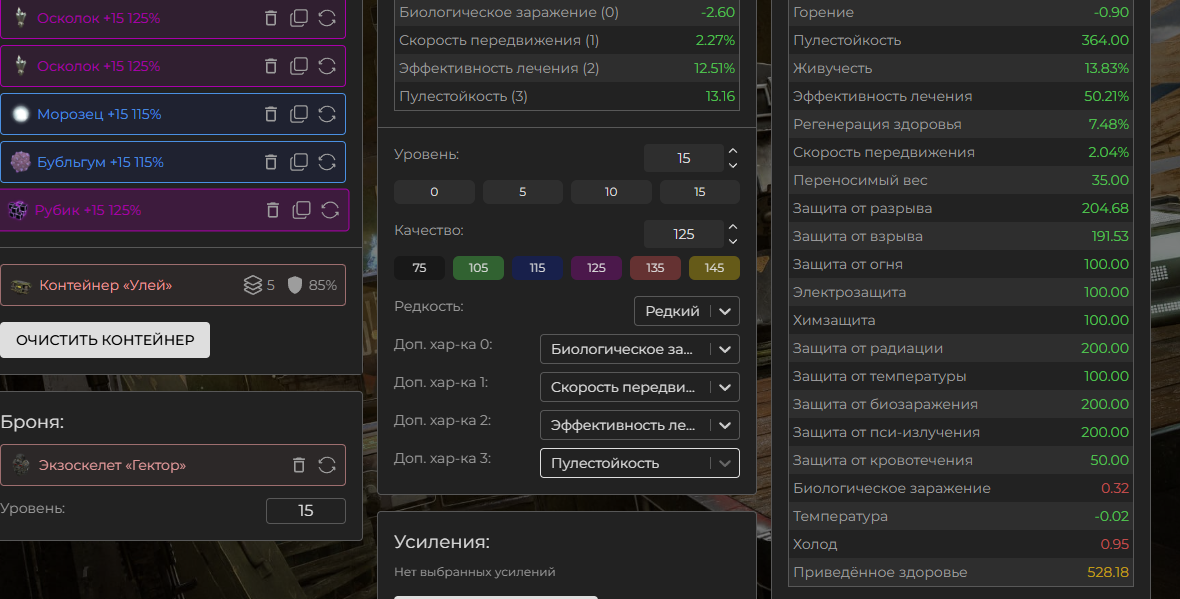Click the Приведённое здоровье 528.18 value

1108,572
